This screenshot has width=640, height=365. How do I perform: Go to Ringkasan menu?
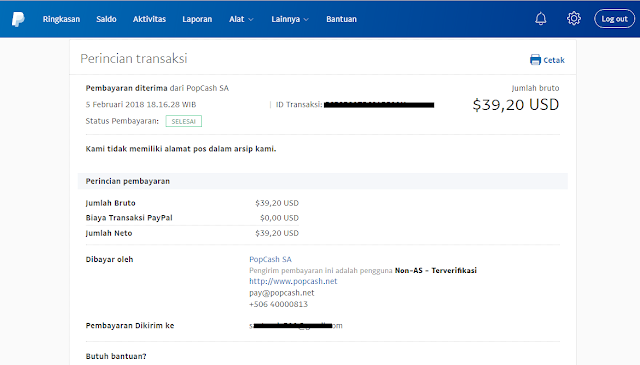tap(61, 19)
